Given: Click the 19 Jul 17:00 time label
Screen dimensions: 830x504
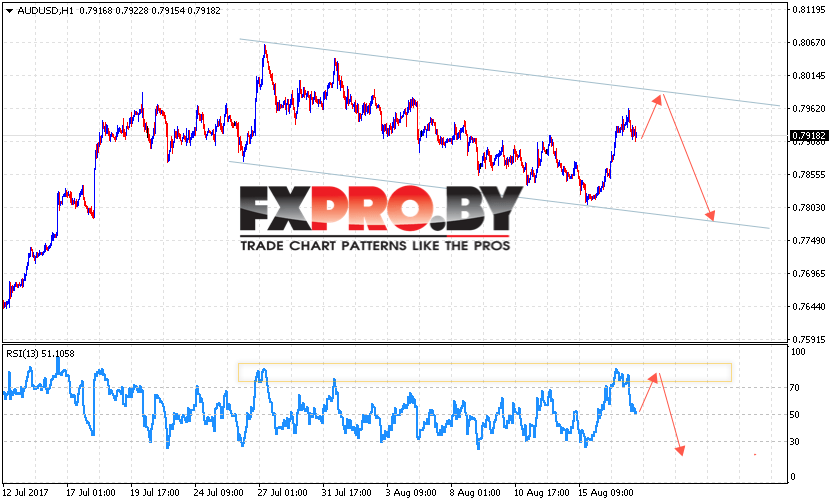Looking at the screenshot, I should click(x=155, y=493).
